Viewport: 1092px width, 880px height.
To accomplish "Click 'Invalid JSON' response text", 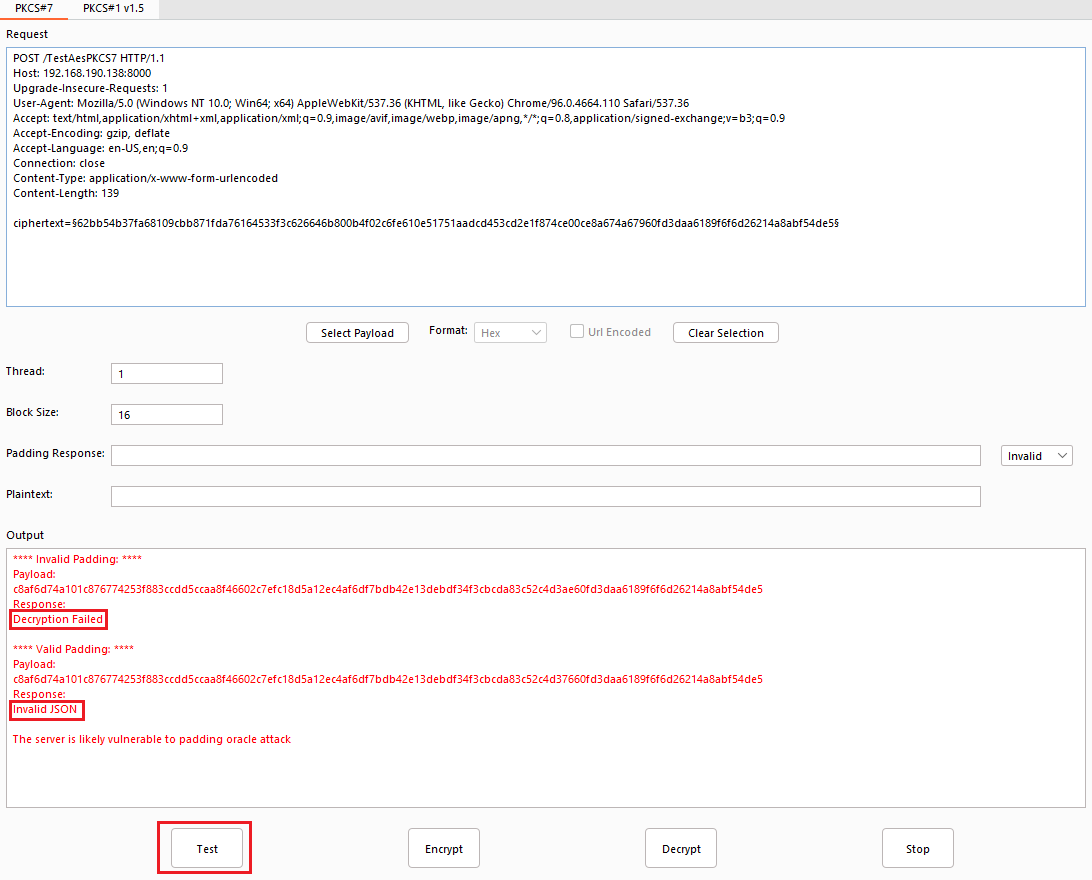I will click(x=45, y=709).
